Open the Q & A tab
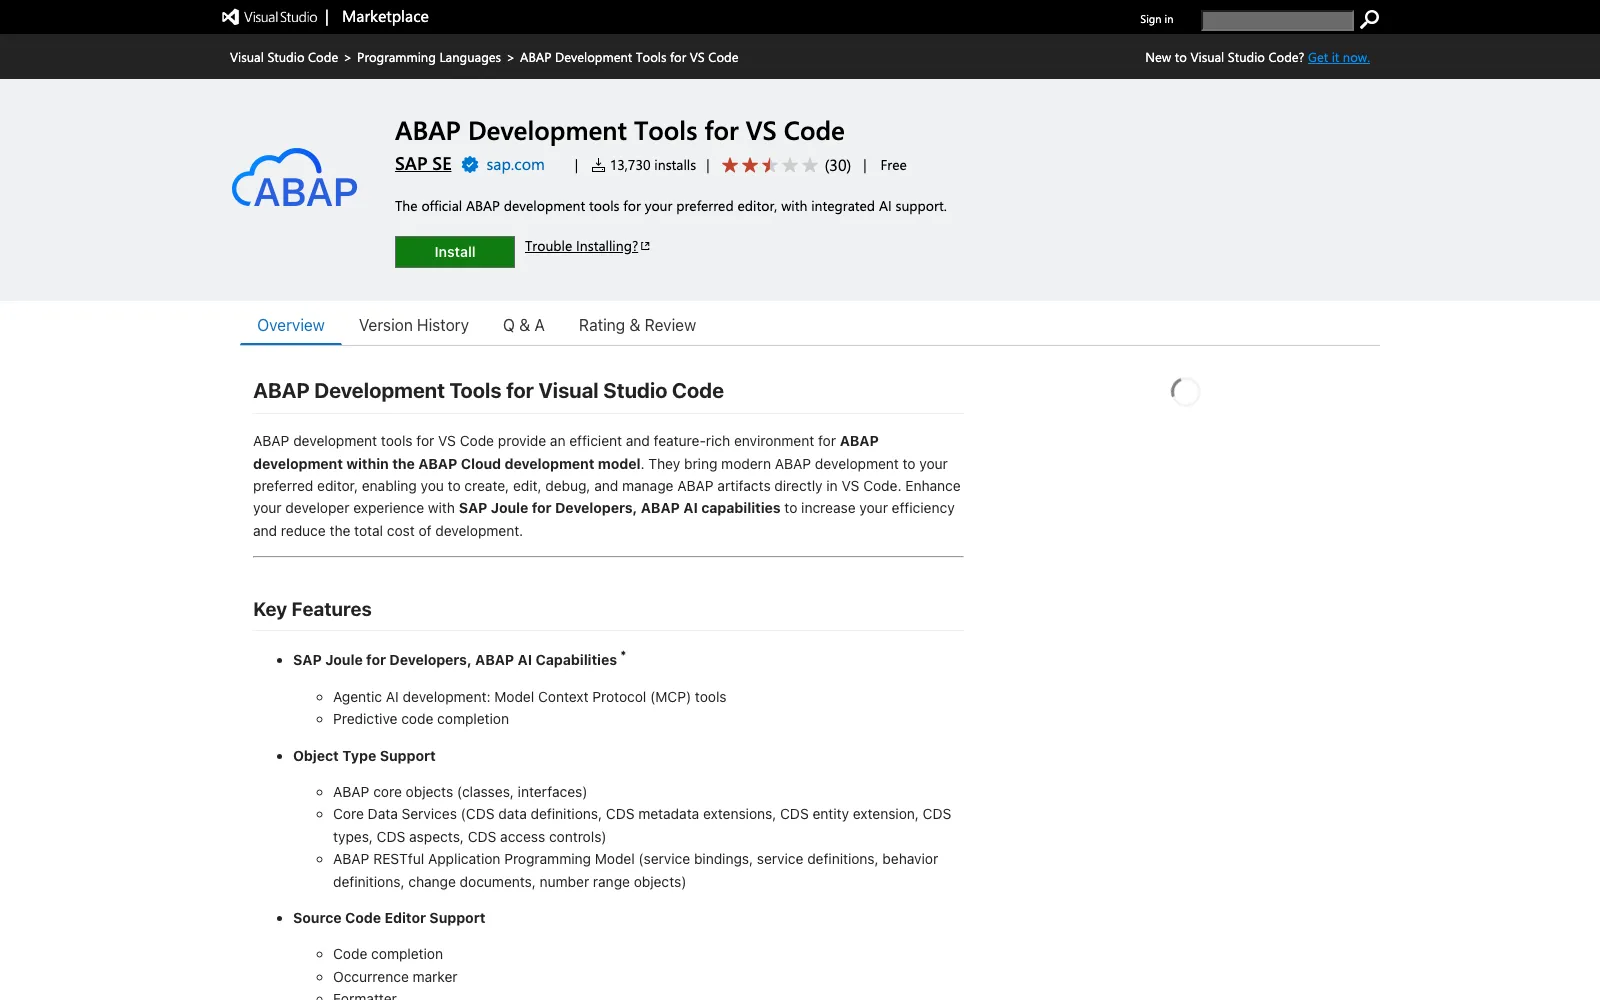Image resolution: width=1600 pixels, height=1000 pixels. [x=524, y=325]
